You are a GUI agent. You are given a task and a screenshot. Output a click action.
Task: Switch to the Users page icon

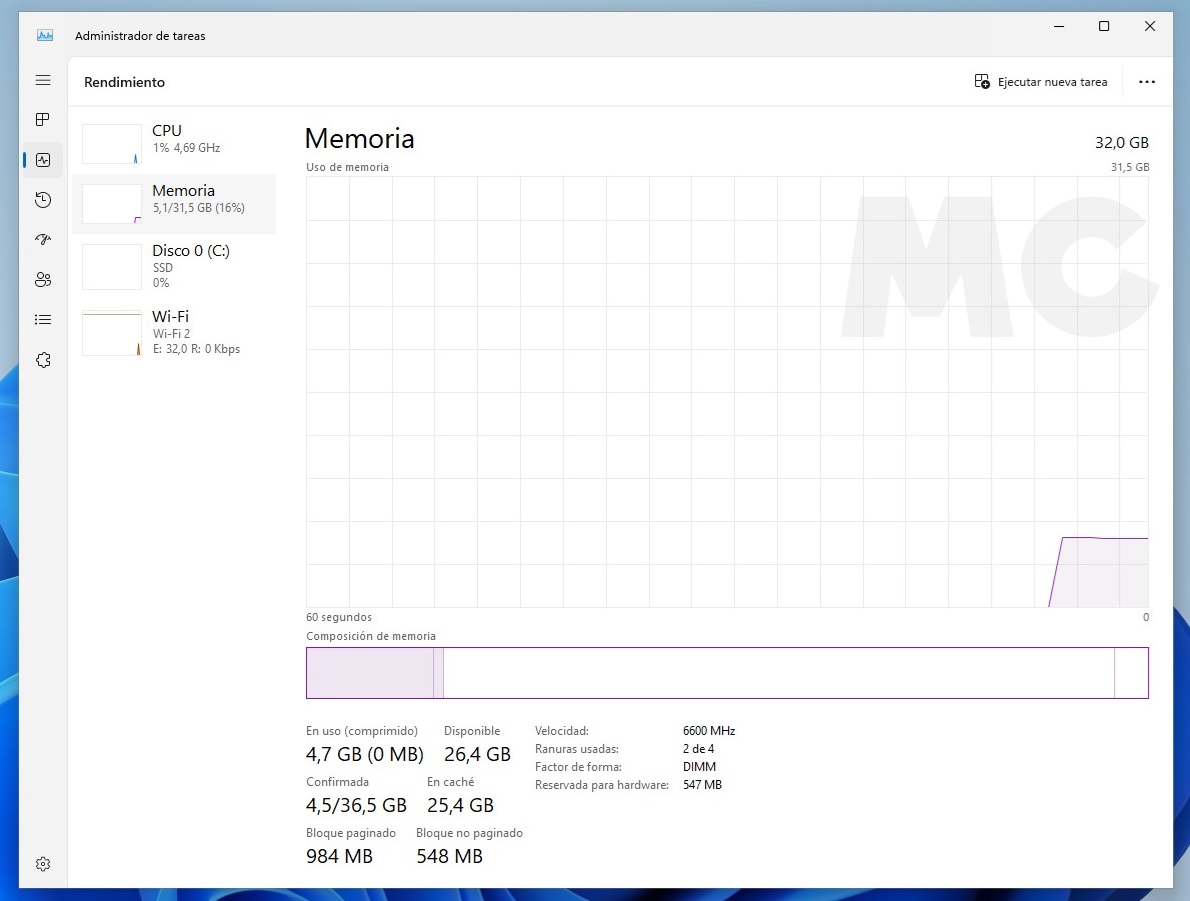pos(43,280)
